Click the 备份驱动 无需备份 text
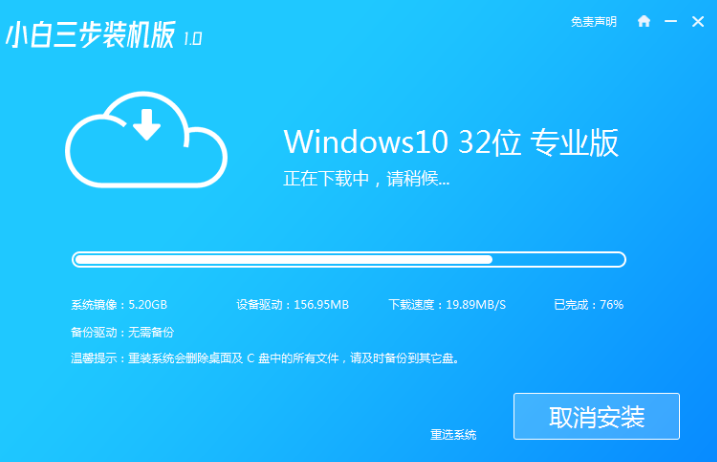The height and width of the screenshot is (462, 717). (115, 331)
